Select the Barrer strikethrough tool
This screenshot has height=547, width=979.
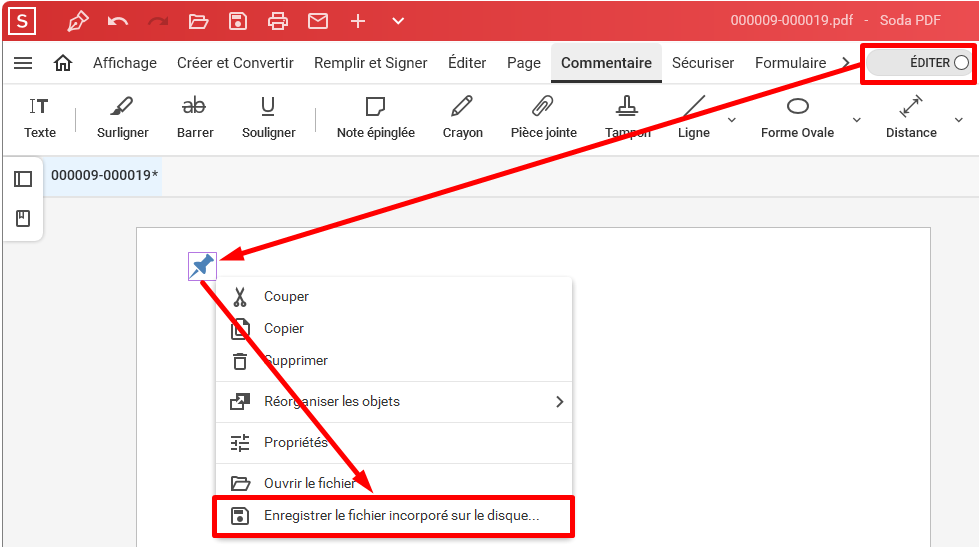point(195,117)
